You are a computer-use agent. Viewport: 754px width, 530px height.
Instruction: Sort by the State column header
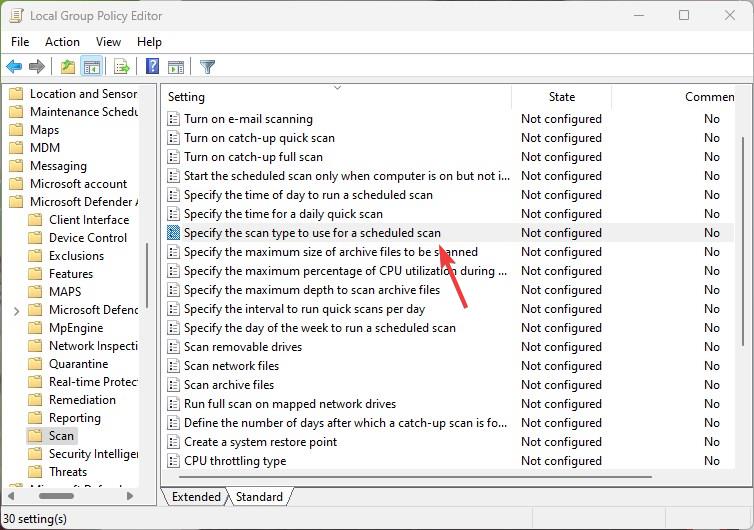coord(562,97)
